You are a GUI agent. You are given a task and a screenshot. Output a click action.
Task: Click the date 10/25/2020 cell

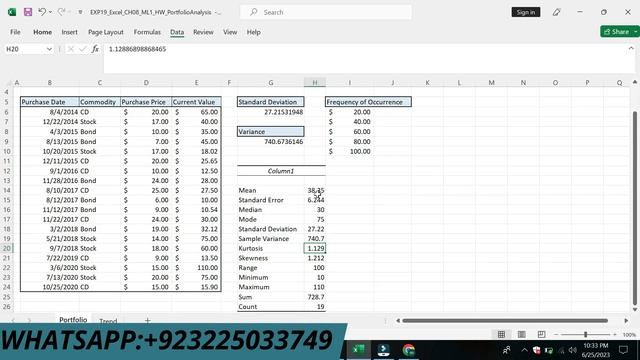pos(49,287)
